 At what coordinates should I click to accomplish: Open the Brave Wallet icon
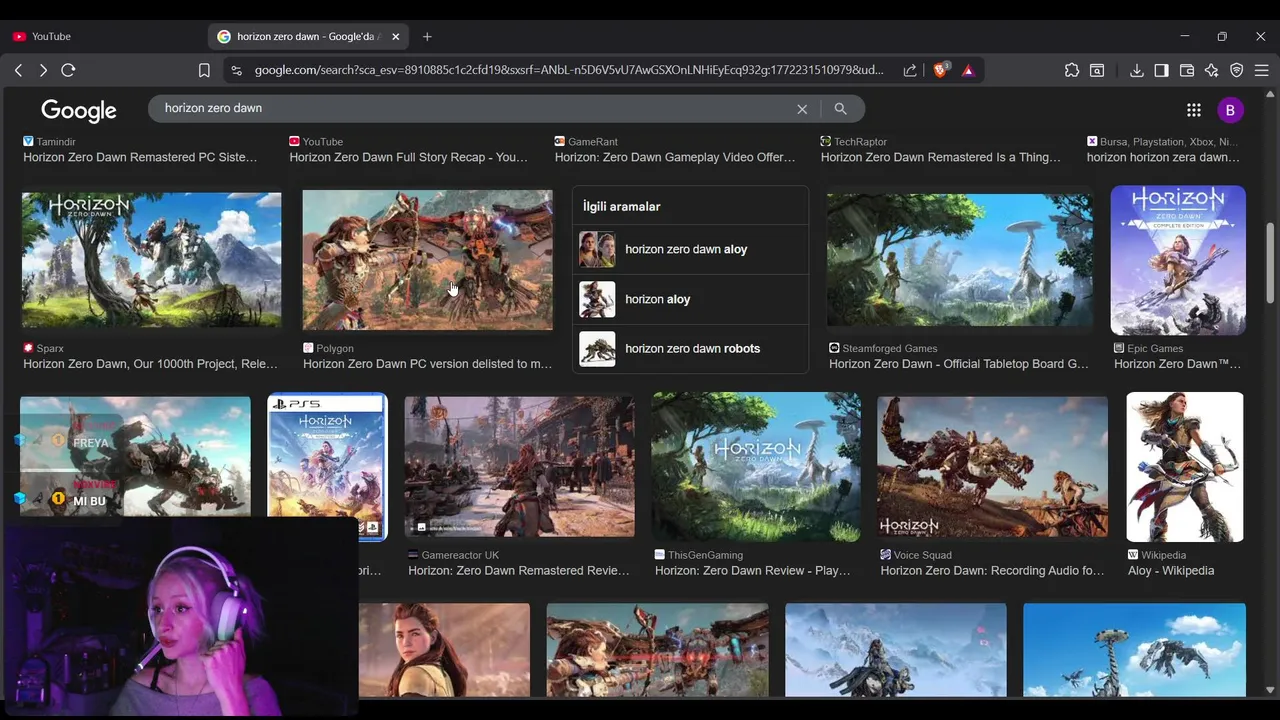[1187, 70]
